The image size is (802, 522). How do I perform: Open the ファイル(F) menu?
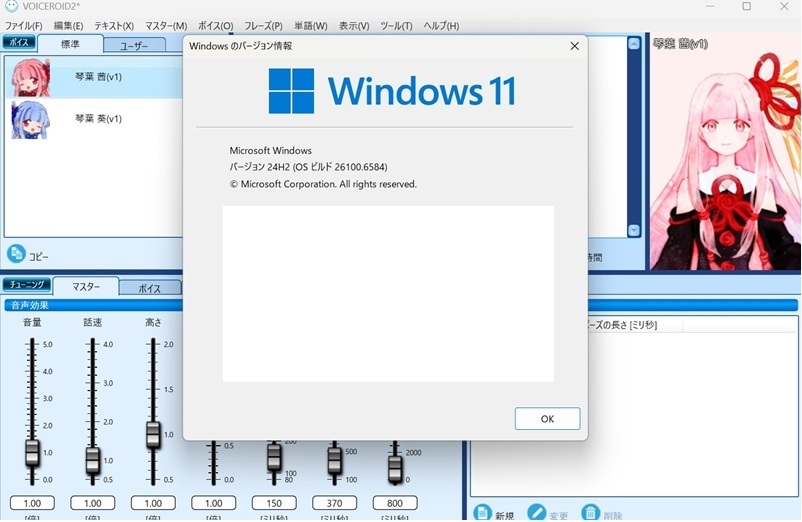pyautogui.click(x=24, y=26)
